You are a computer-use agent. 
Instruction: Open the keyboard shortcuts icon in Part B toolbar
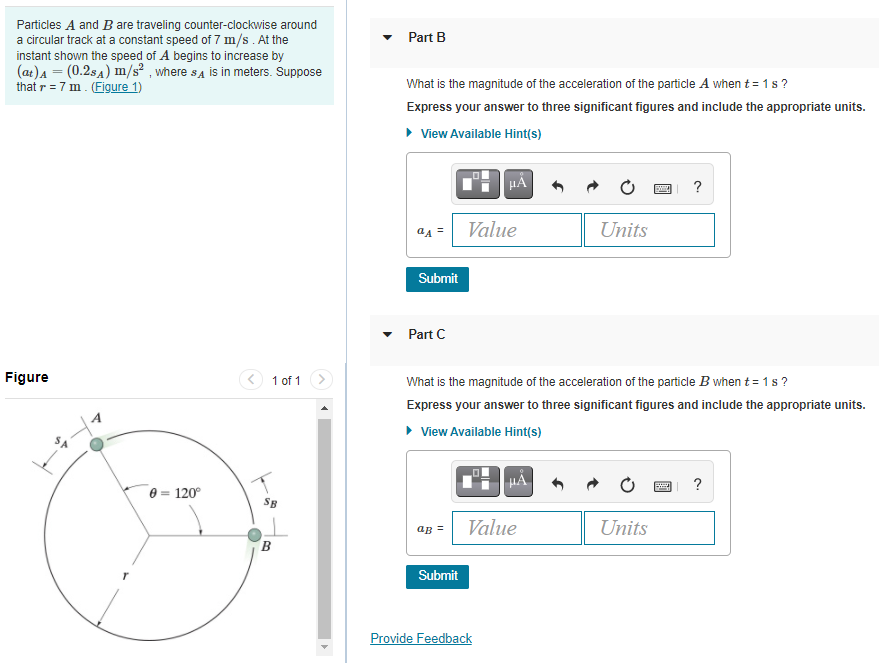(x=661, y=184)
